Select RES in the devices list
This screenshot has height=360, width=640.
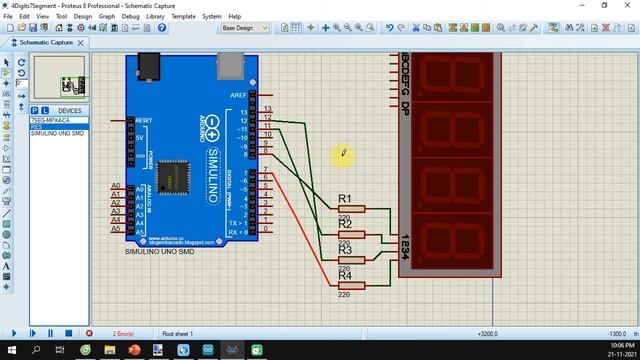[x=59, y=127]
